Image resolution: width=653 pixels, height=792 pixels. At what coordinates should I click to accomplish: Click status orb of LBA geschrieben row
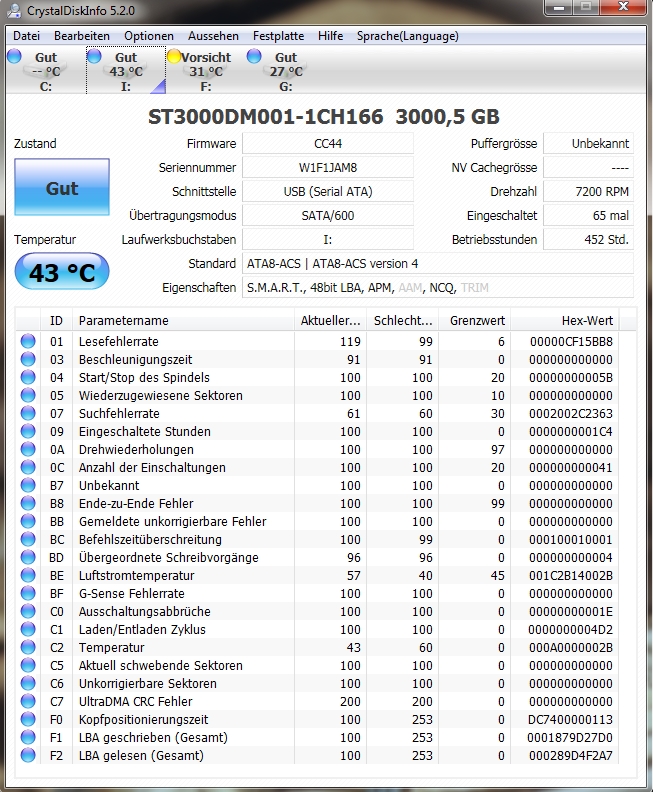pyautogui.click(x=28, y=737)
